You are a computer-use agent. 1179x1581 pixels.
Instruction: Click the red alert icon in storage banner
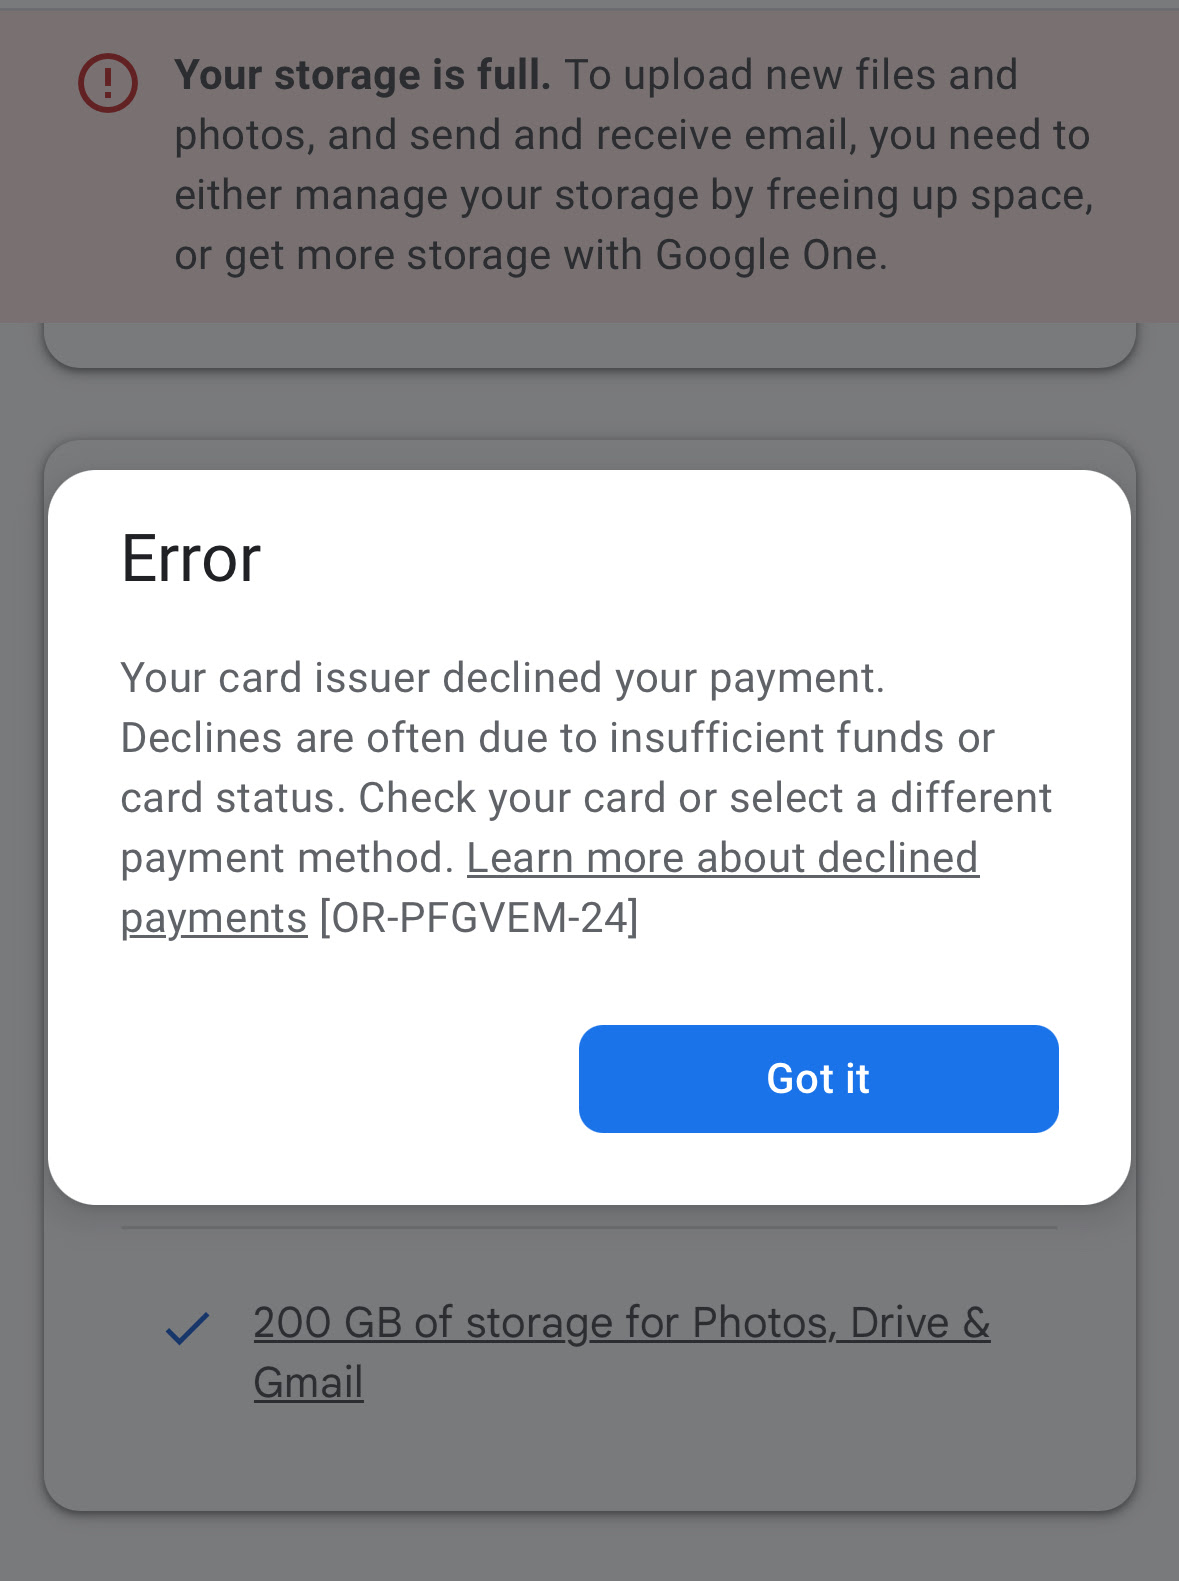tap(108, 82)
